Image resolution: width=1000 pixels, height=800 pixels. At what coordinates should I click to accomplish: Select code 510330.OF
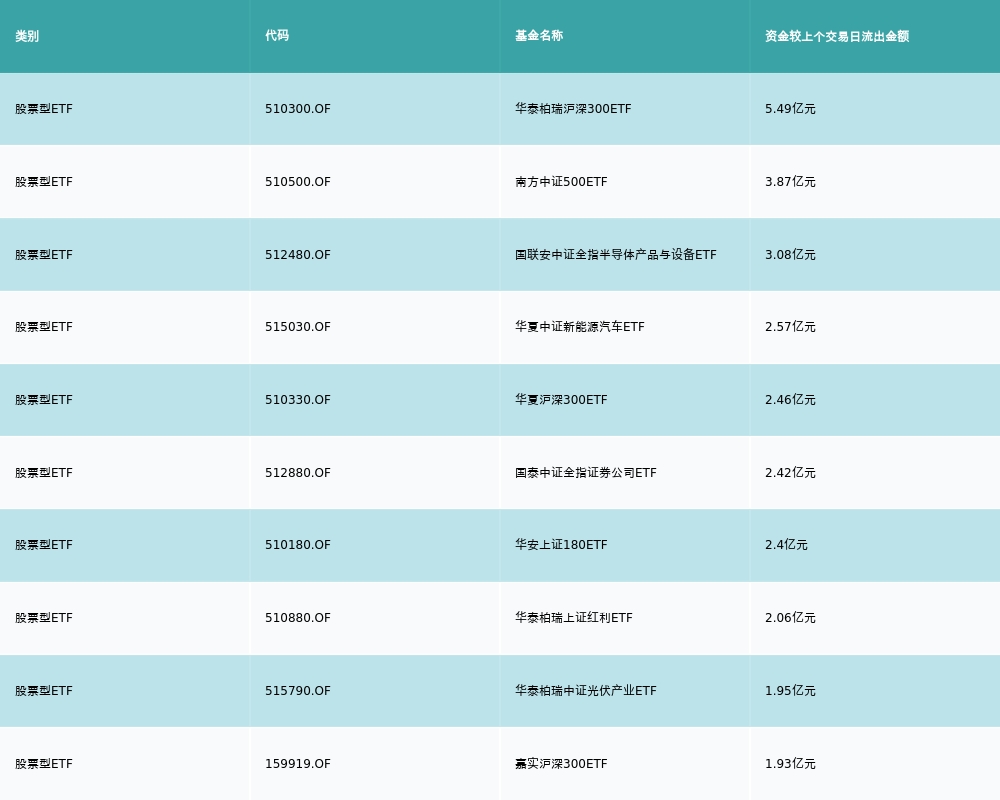(x=298, y=399)
